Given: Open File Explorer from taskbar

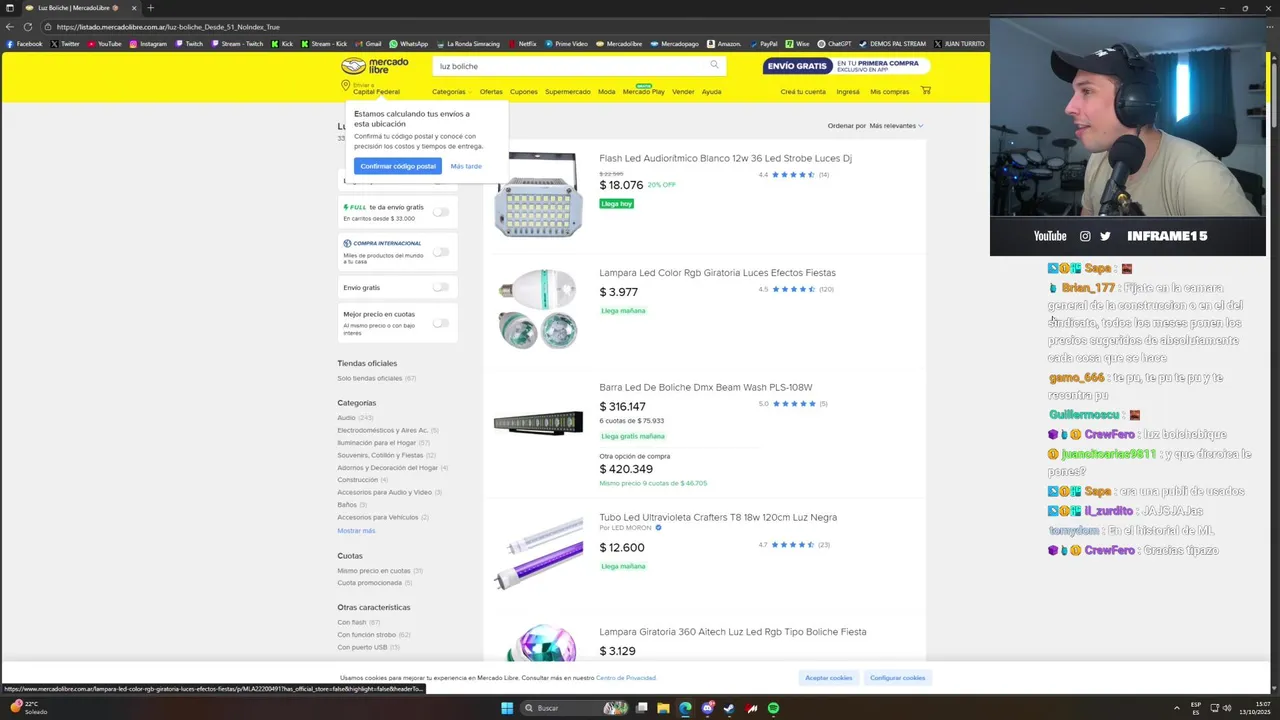Looking at the screenshot, I should 663,708.
